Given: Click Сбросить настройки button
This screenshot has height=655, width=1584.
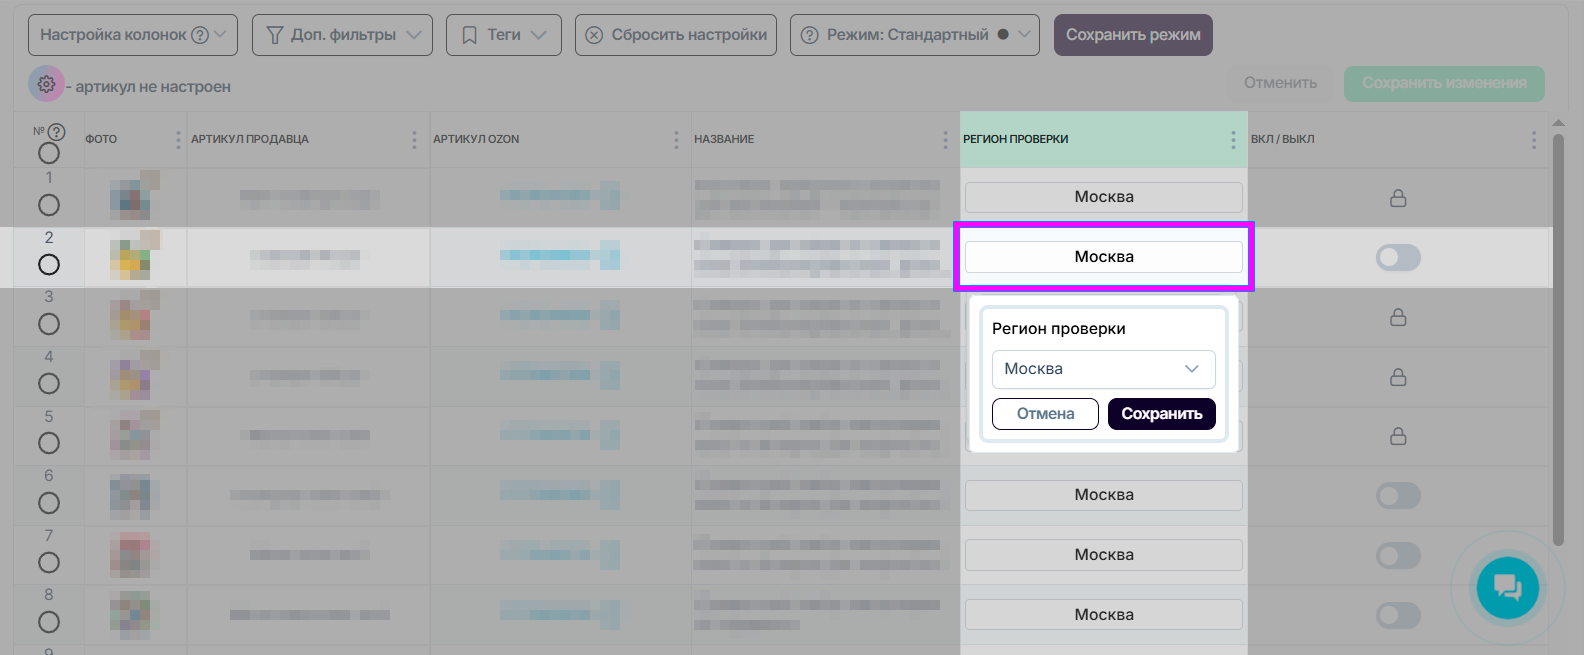Looking at the screenshot, I should coord(676,35).
